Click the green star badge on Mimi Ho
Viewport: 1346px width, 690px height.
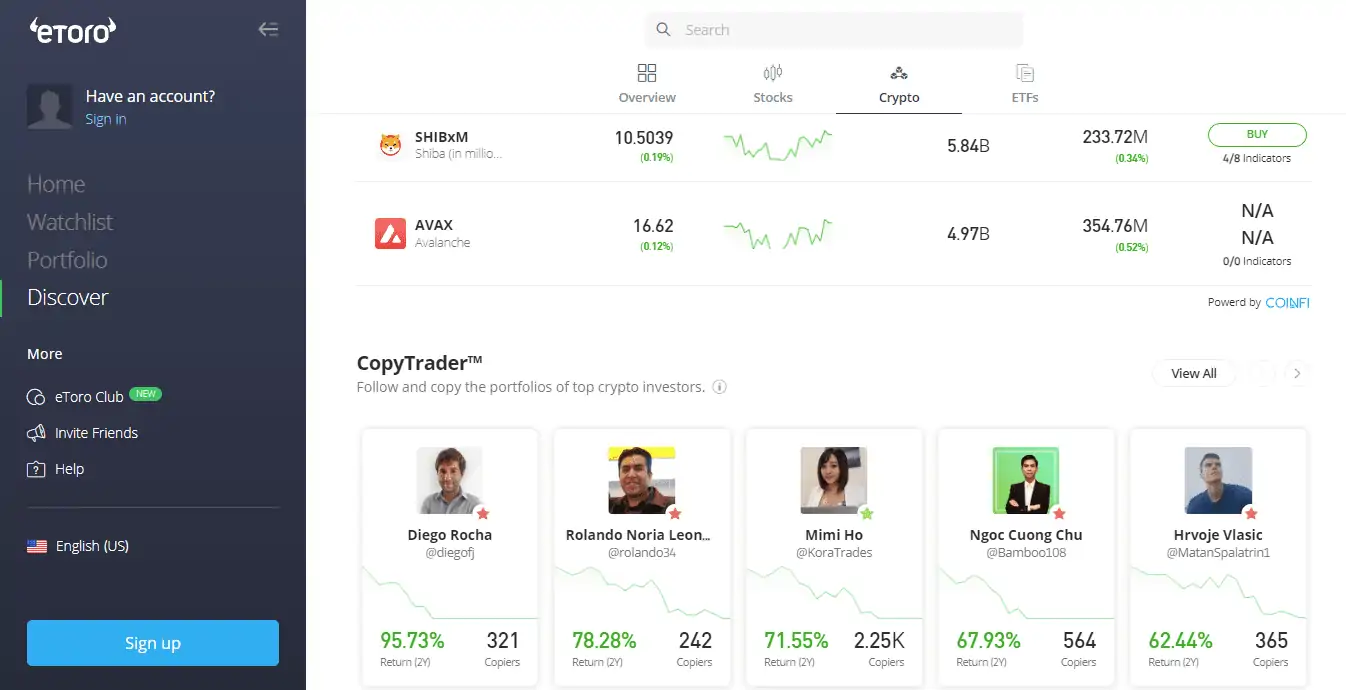(x=866, y=513)
